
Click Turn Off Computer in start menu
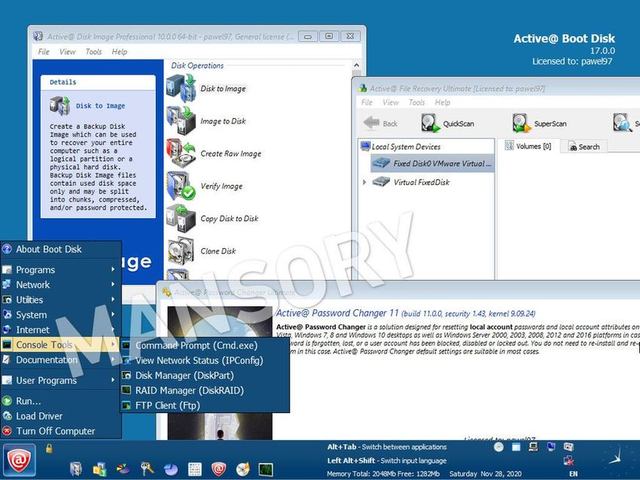[x=60, y=431]
